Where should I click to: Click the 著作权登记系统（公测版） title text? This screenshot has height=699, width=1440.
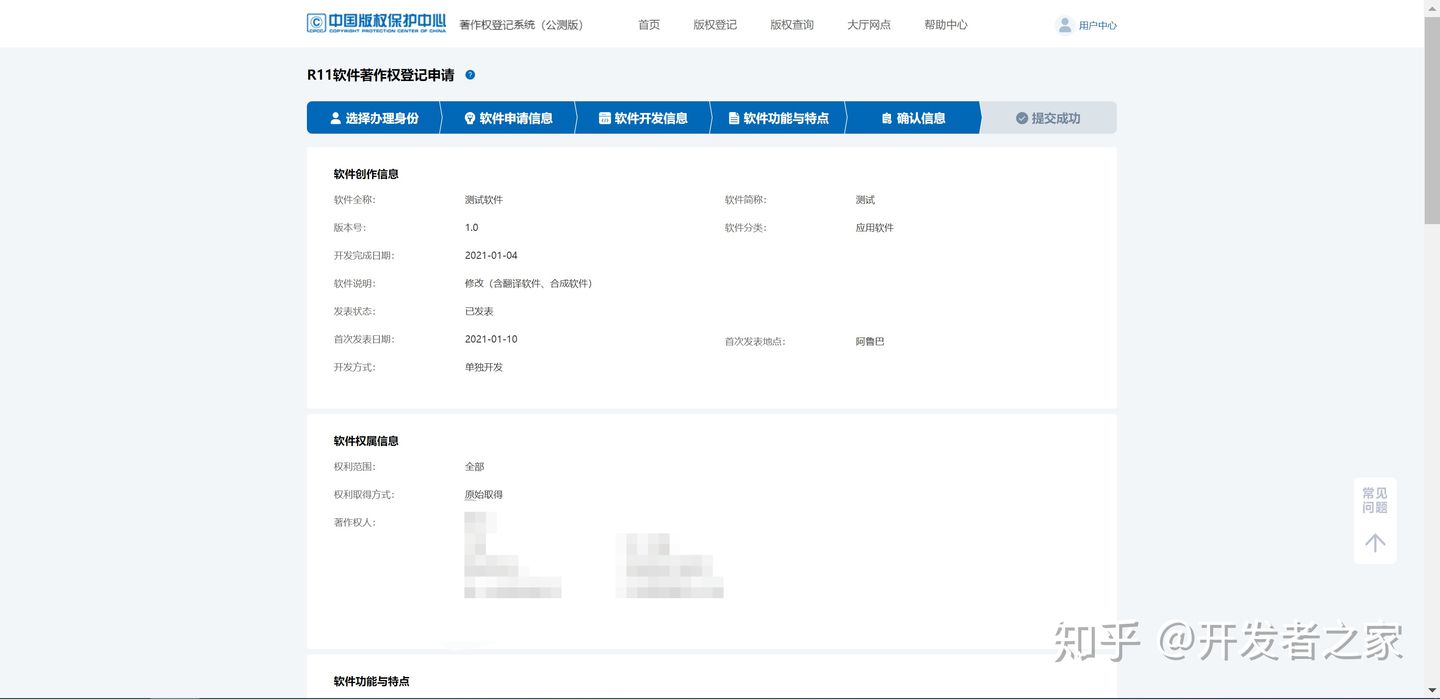521,25
